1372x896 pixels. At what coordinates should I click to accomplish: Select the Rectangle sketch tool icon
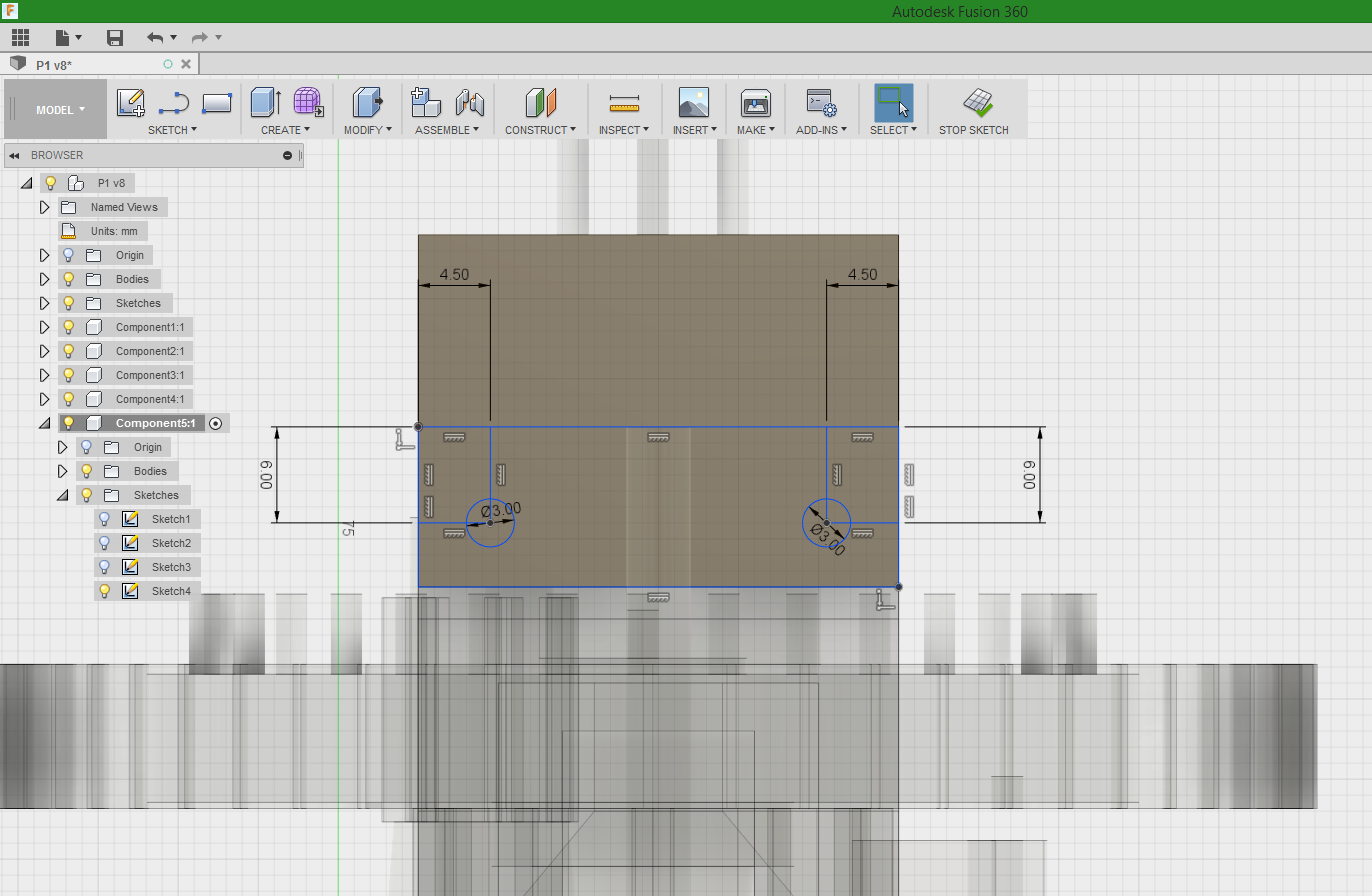(217, 103)
